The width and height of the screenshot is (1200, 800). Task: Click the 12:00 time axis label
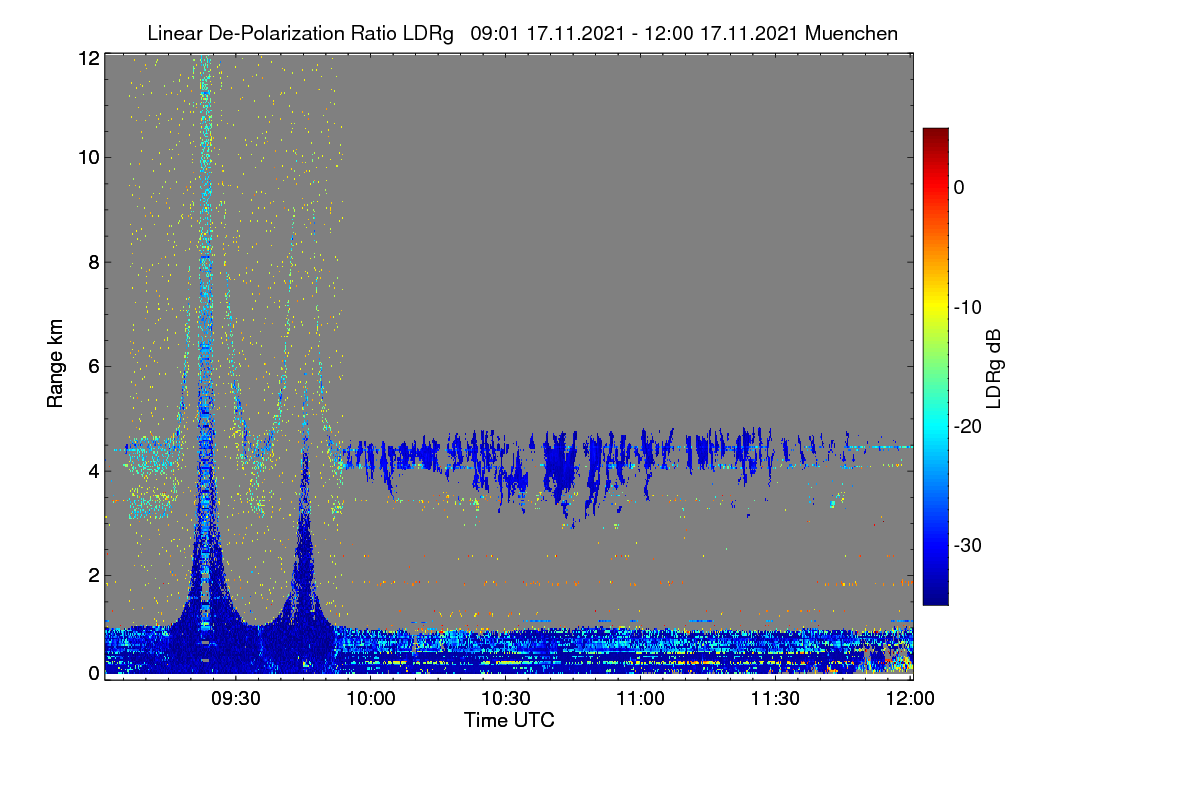tap(910, 698)
